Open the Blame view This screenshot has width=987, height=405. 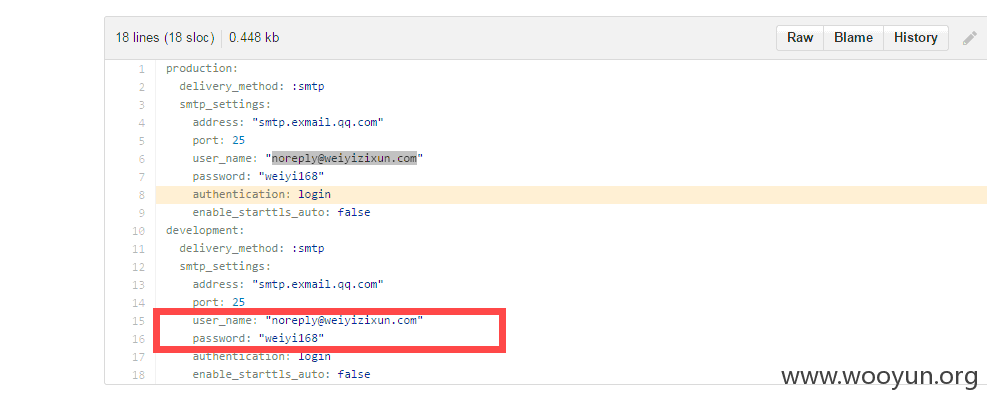(x=853, y=38)
